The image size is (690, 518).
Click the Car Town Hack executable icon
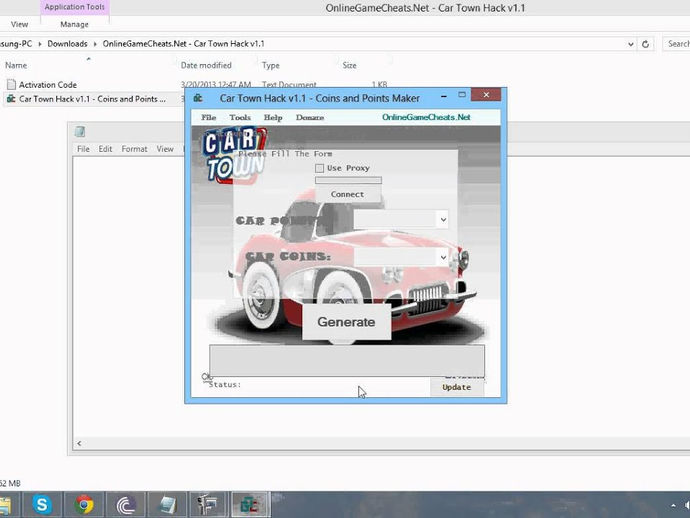pyautogui.click(x=11, y=99)
